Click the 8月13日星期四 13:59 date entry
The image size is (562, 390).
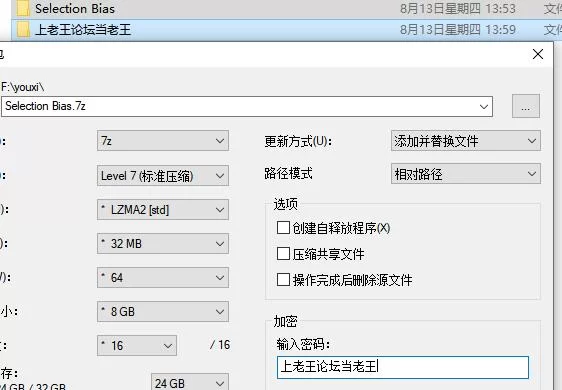click(458, 30)
